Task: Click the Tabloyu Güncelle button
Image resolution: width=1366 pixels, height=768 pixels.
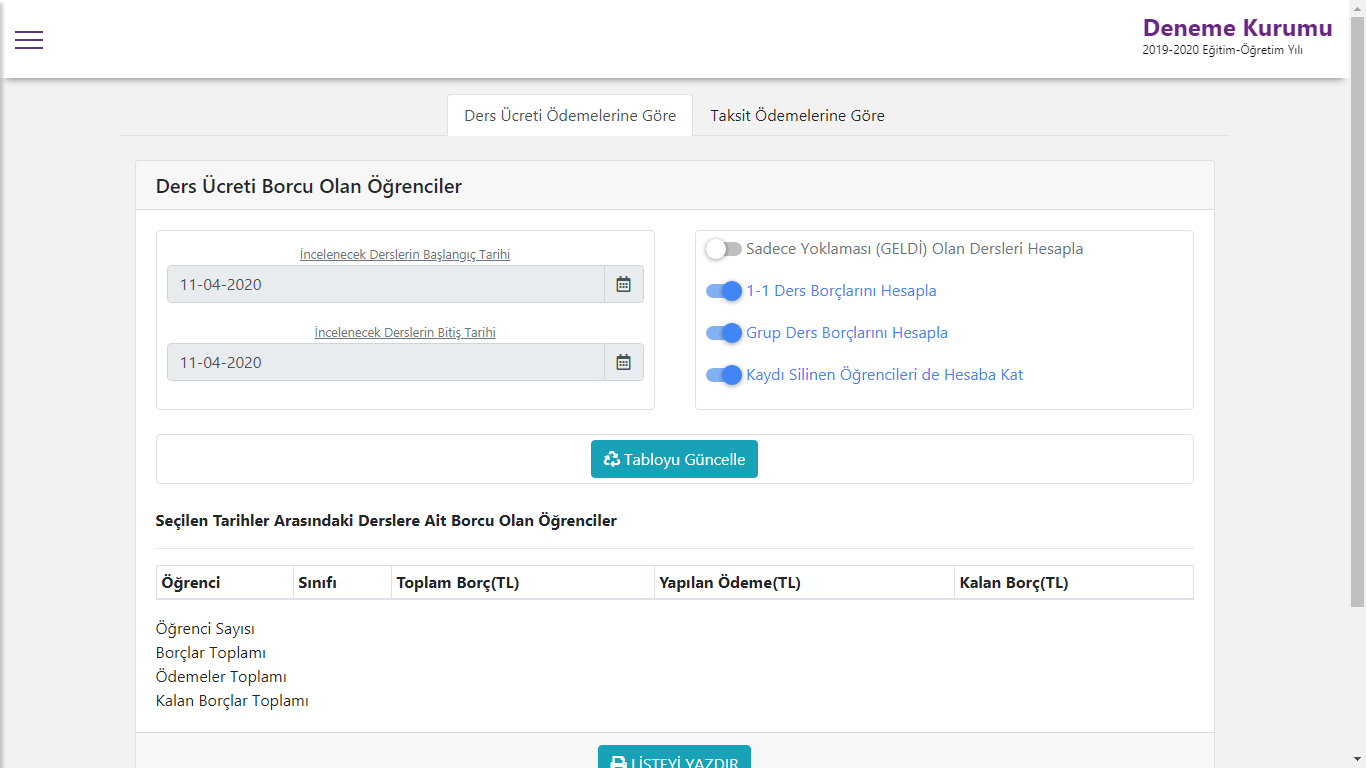Action: point(674,459)
